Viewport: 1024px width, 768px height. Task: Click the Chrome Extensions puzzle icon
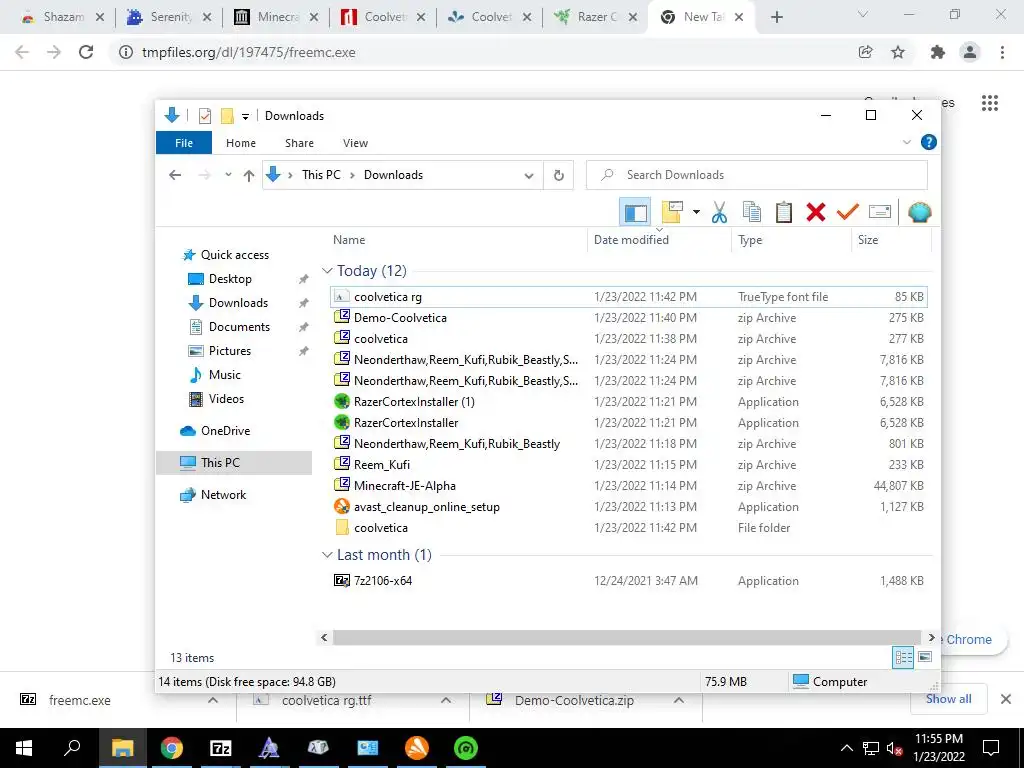pos(937,52)
